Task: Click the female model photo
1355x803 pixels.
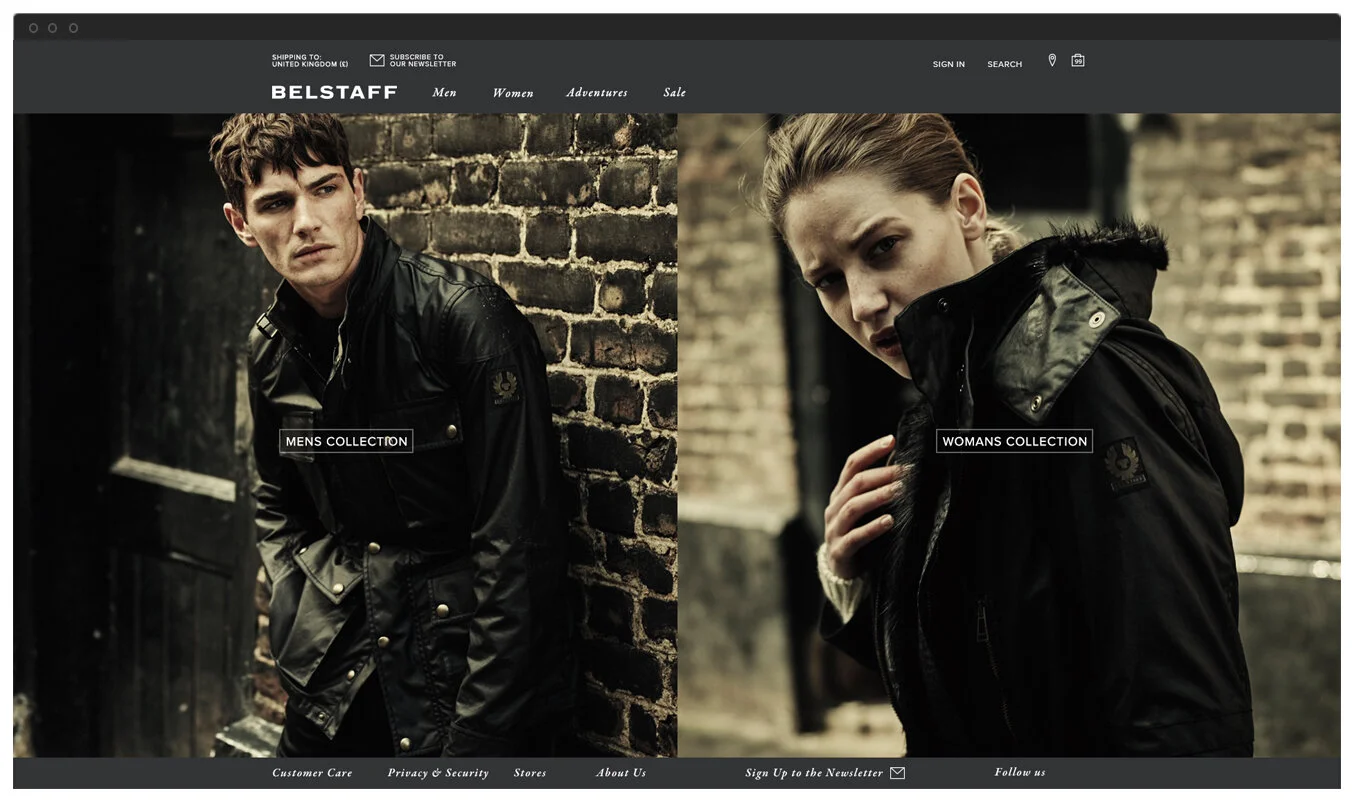Action: pos(1009,435)
